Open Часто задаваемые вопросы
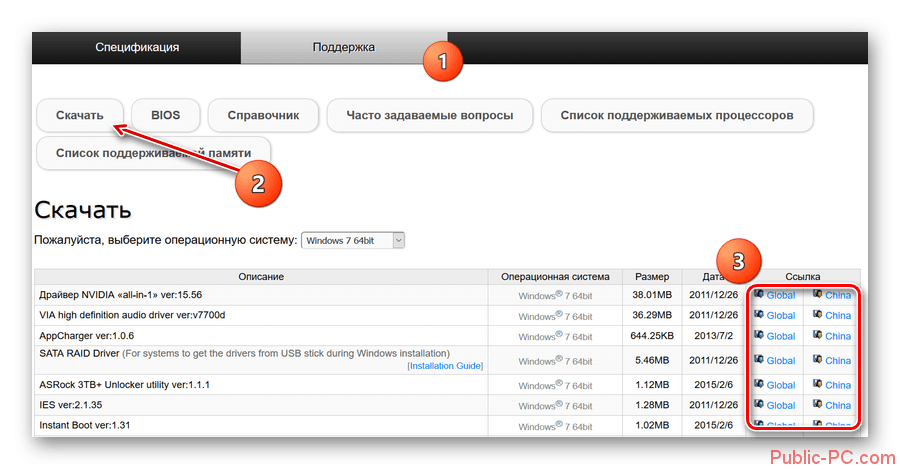The width and height of the screenshot is (900, 469). point(430,115)
